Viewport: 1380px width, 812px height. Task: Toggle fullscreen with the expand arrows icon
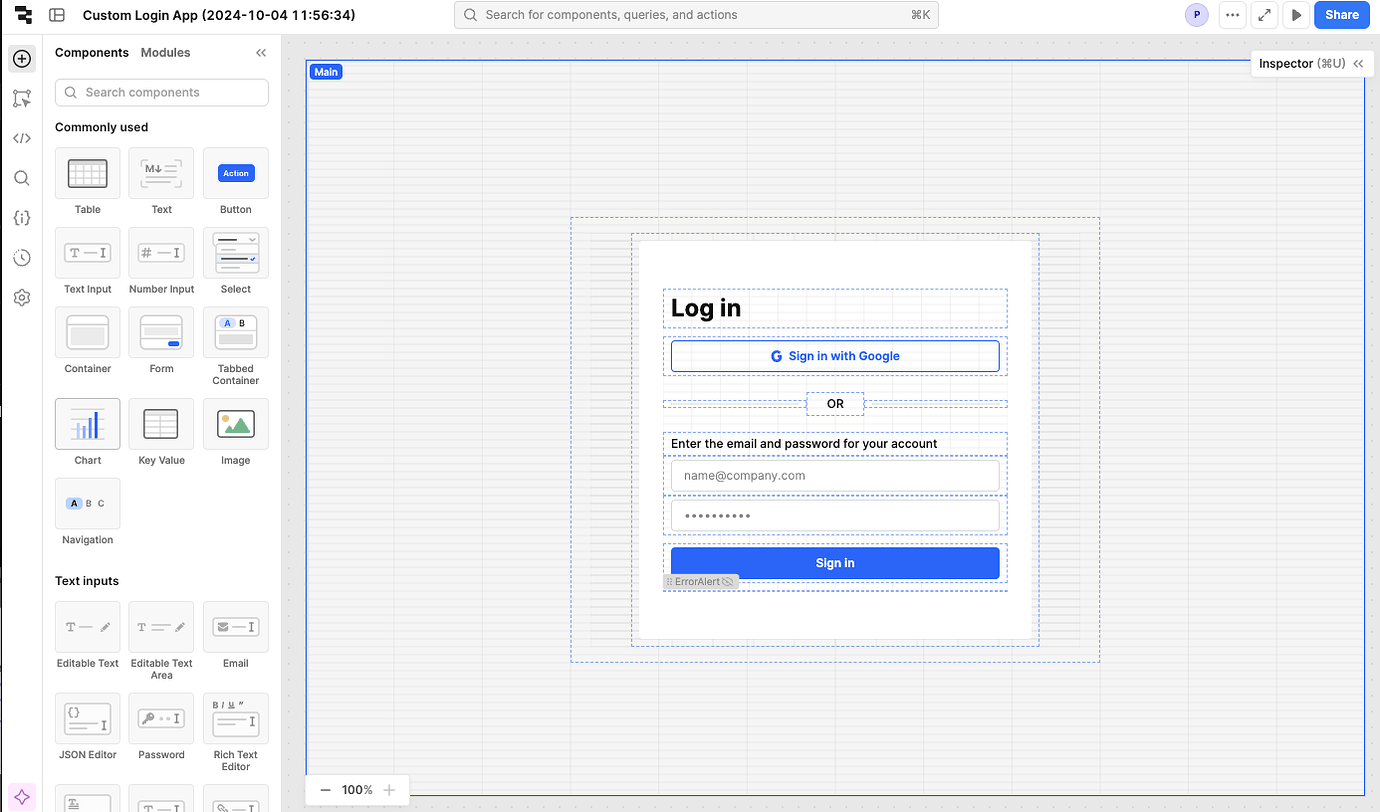[1264, 15]
